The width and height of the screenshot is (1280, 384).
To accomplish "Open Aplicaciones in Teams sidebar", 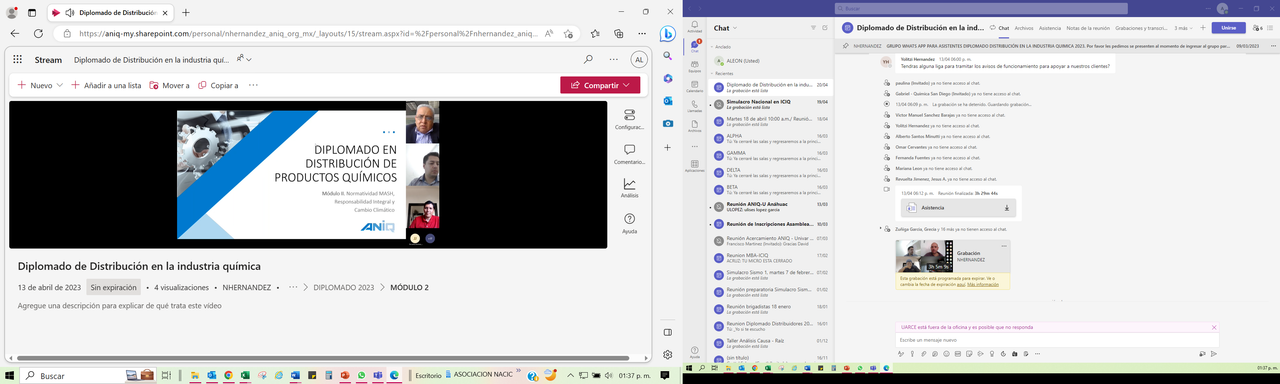I will [694, 166].
